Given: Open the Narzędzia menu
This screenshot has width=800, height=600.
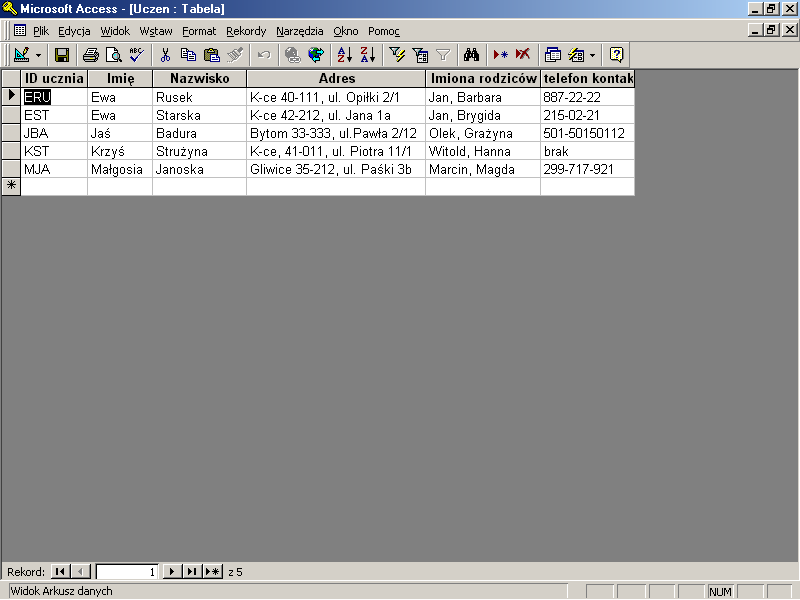Looking at the screenshot, I should [300, 31].
